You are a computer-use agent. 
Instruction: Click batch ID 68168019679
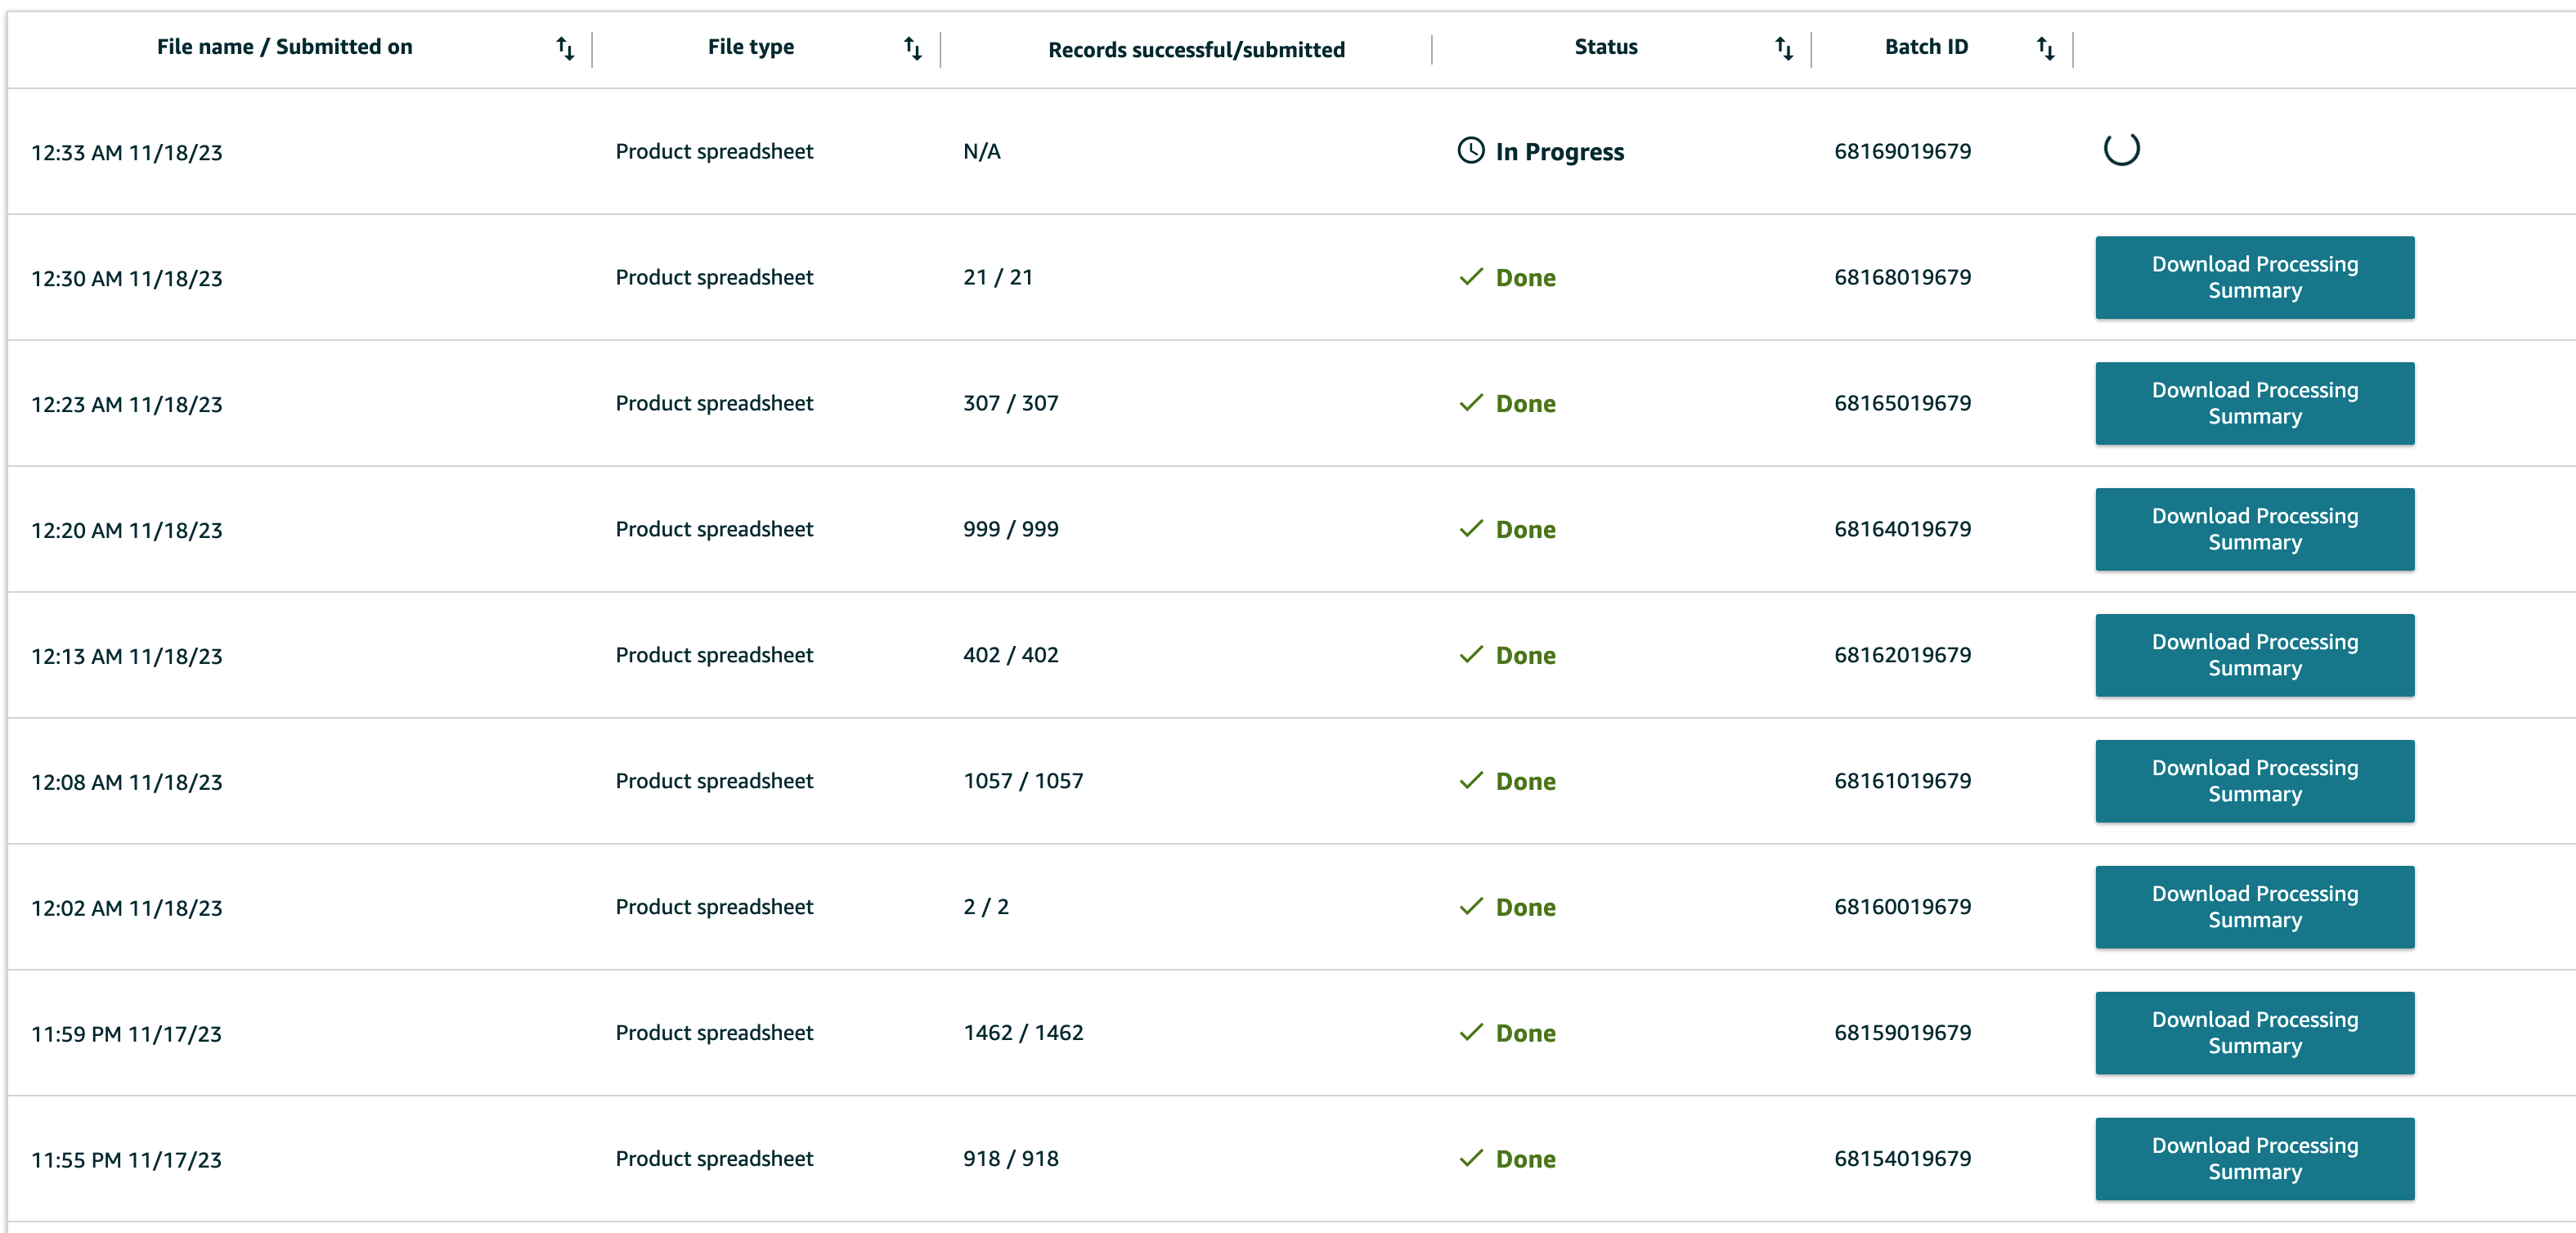1902,278
